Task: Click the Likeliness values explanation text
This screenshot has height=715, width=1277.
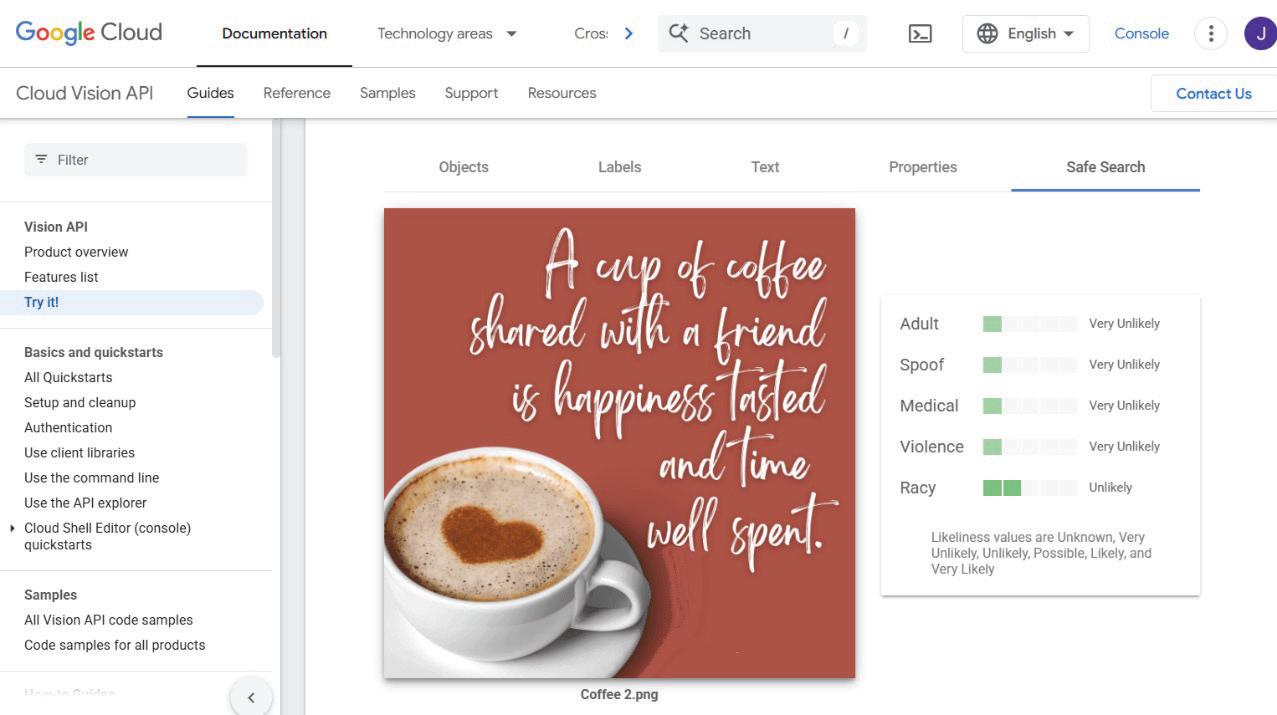Action: (1041, 553)
